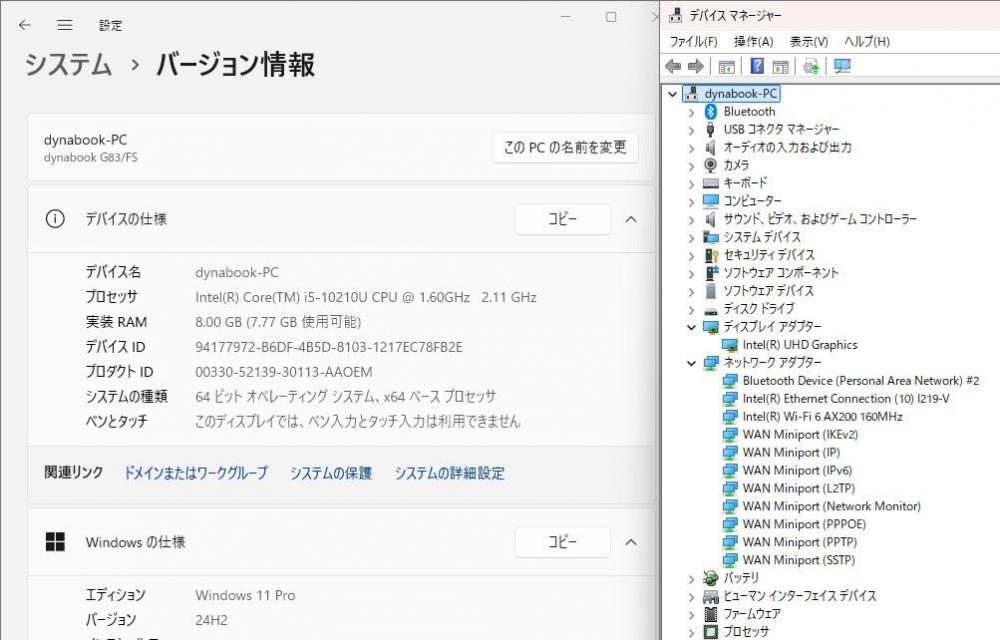
Task: Click the action pane toolbar icon
Action: pyautogui.click(x=781, y=66)
